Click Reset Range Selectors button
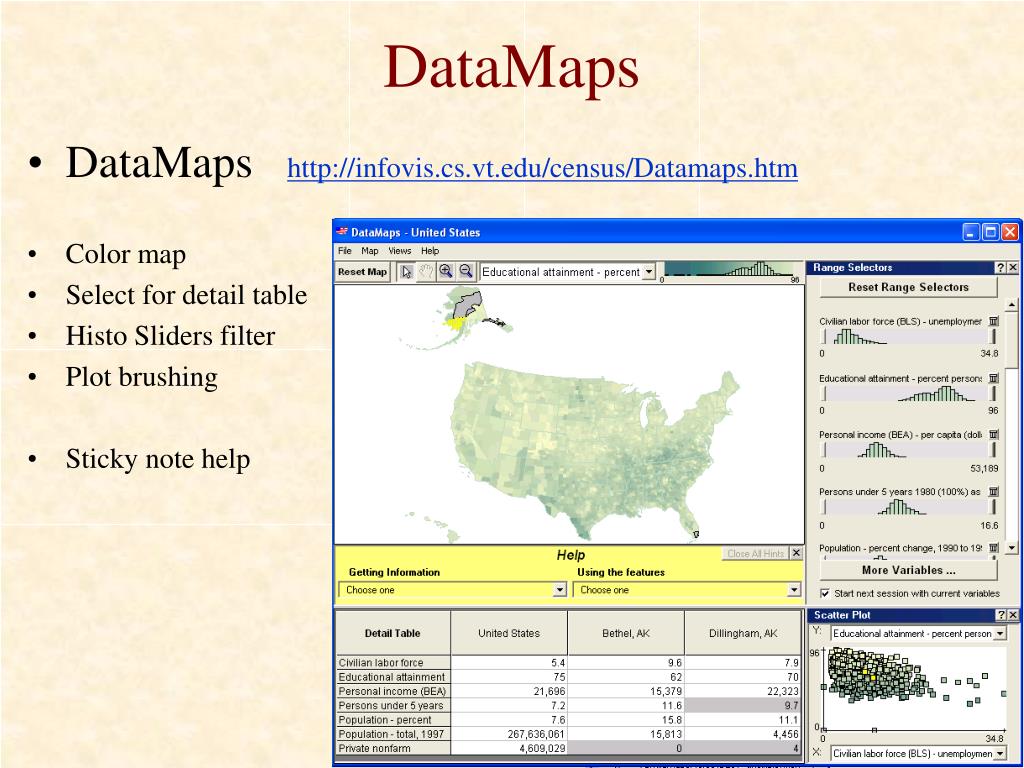Viewport: 1024px width, 768px height. pos(908,287)
